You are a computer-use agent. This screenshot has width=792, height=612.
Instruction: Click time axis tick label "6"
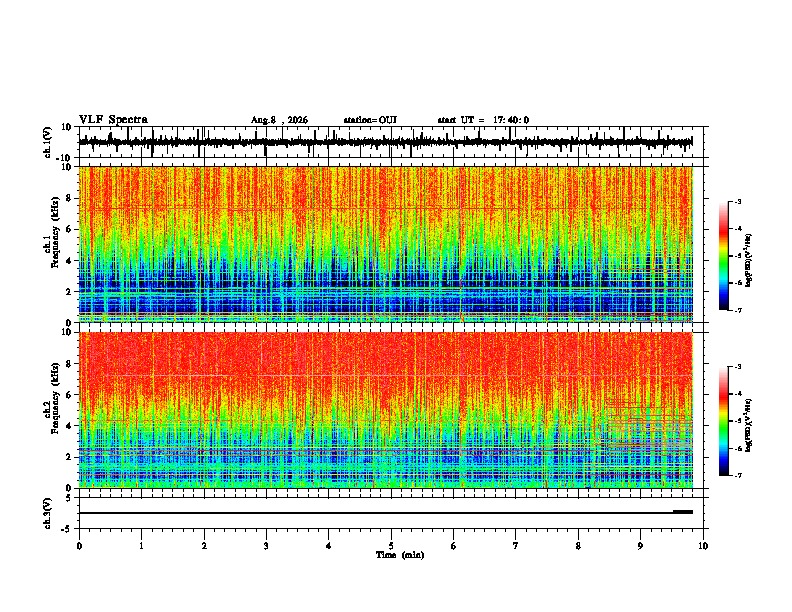pos(454,546)
